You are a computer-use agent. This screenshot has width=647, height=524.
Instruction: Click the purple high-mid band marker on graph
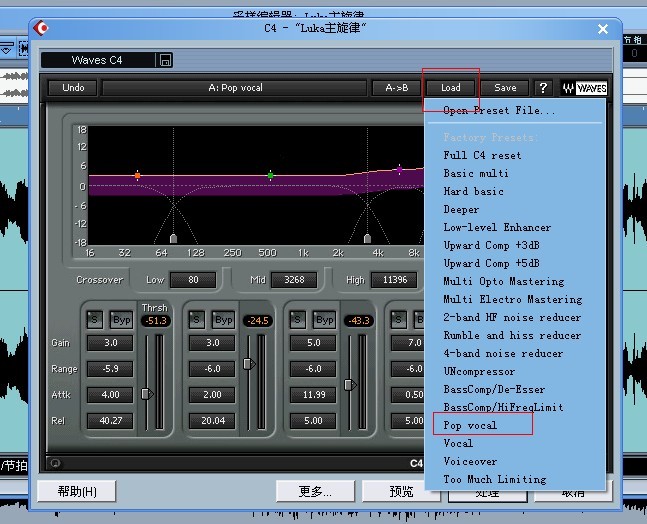click(399, 169)
